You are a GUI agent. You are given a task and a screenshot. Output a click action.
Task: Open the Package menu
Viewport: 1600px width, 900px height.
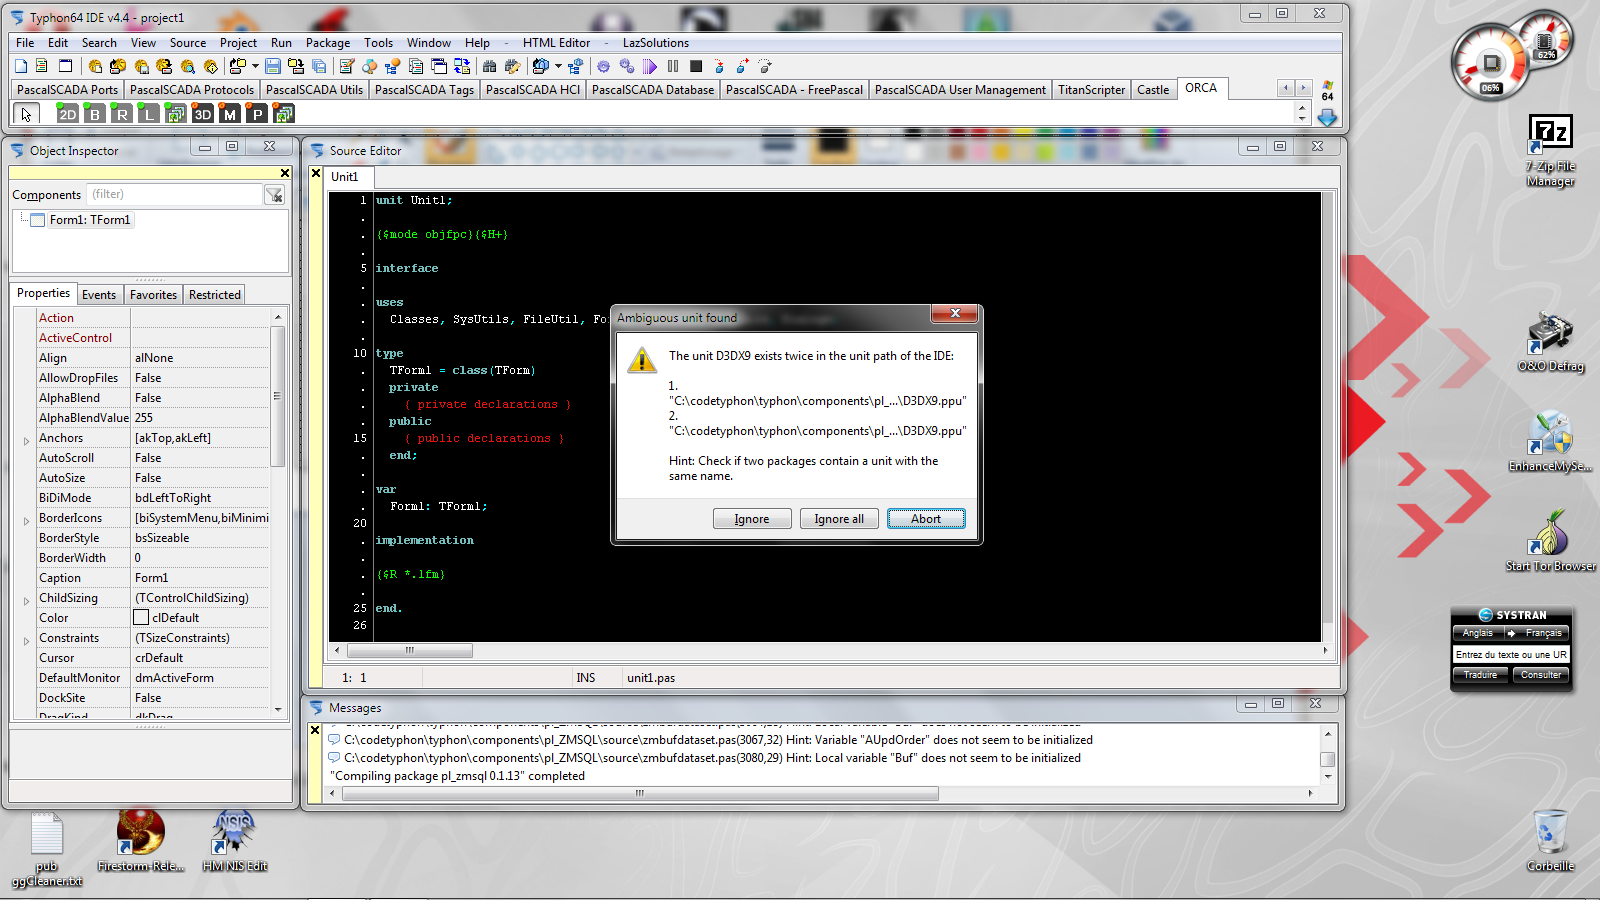327,43
